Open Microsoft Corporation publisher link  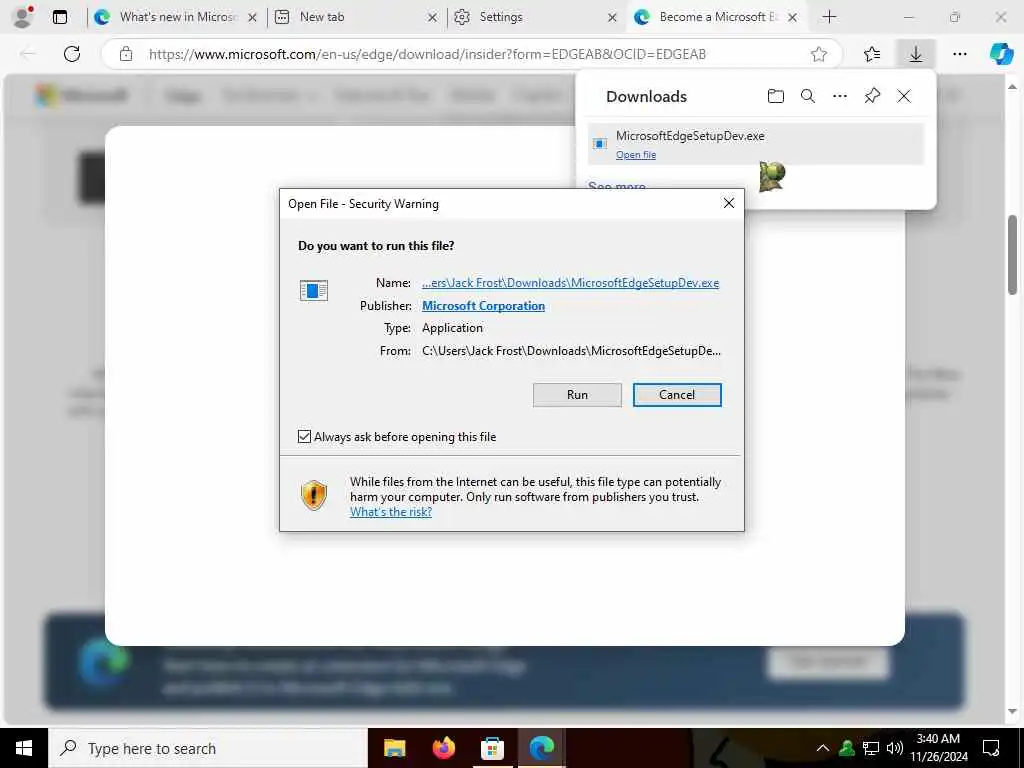click(483, 306)
